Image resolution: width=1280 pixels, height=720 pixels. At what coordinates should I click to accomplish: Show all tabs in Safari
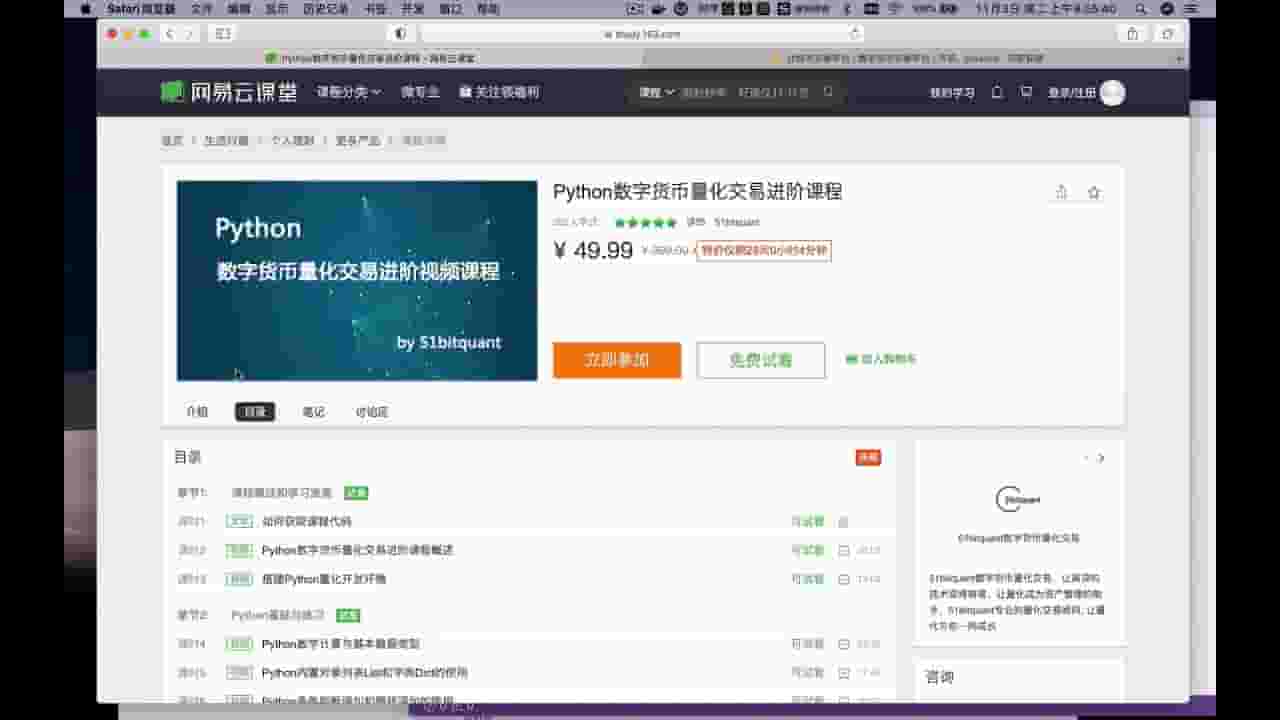pos(1167,34)
